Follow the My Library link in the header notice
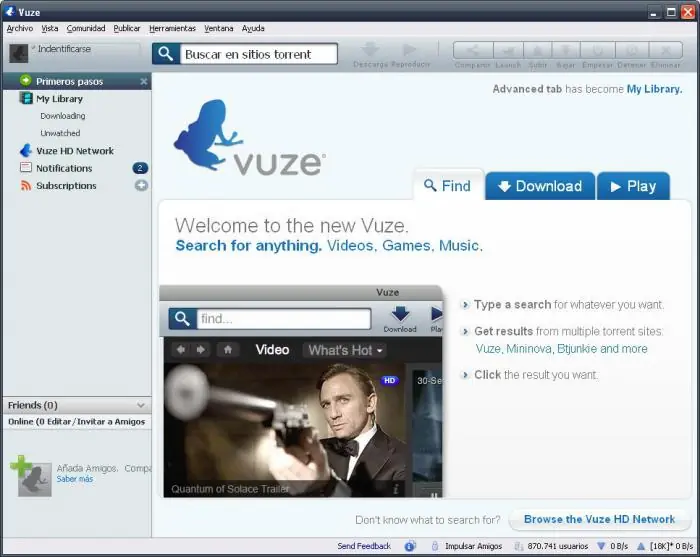This screenshot has height=557, width=700. (654, 89)
